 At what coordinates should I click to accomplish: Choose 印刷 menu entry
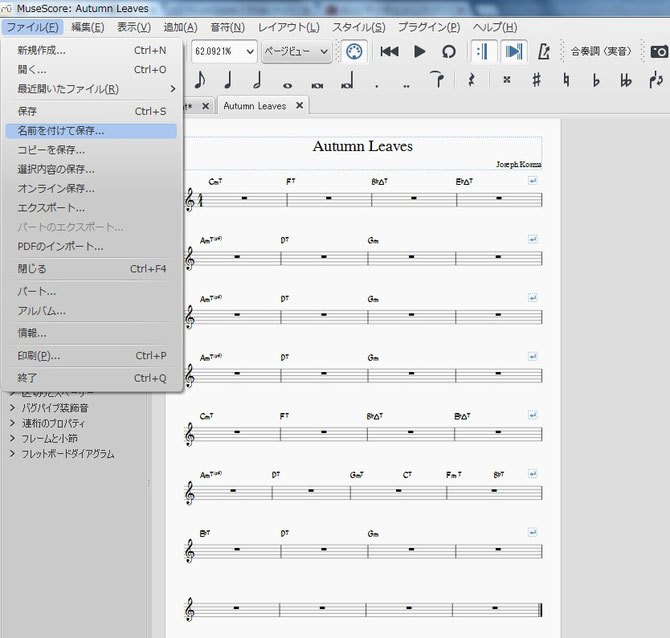(91, 356)
